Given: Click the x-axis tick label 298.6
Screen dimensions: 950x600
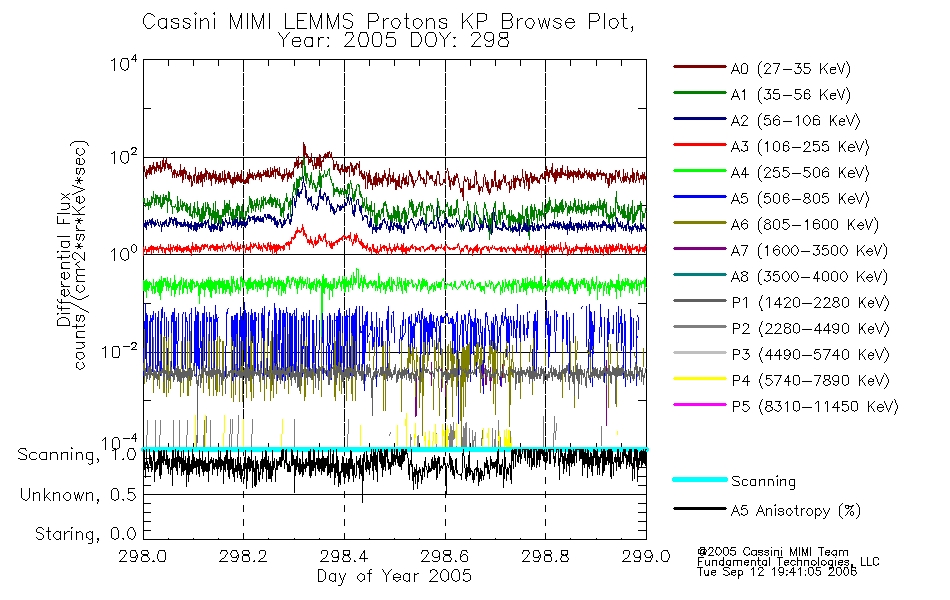Looking at the screenshot, I should click(x=445, y=556).
